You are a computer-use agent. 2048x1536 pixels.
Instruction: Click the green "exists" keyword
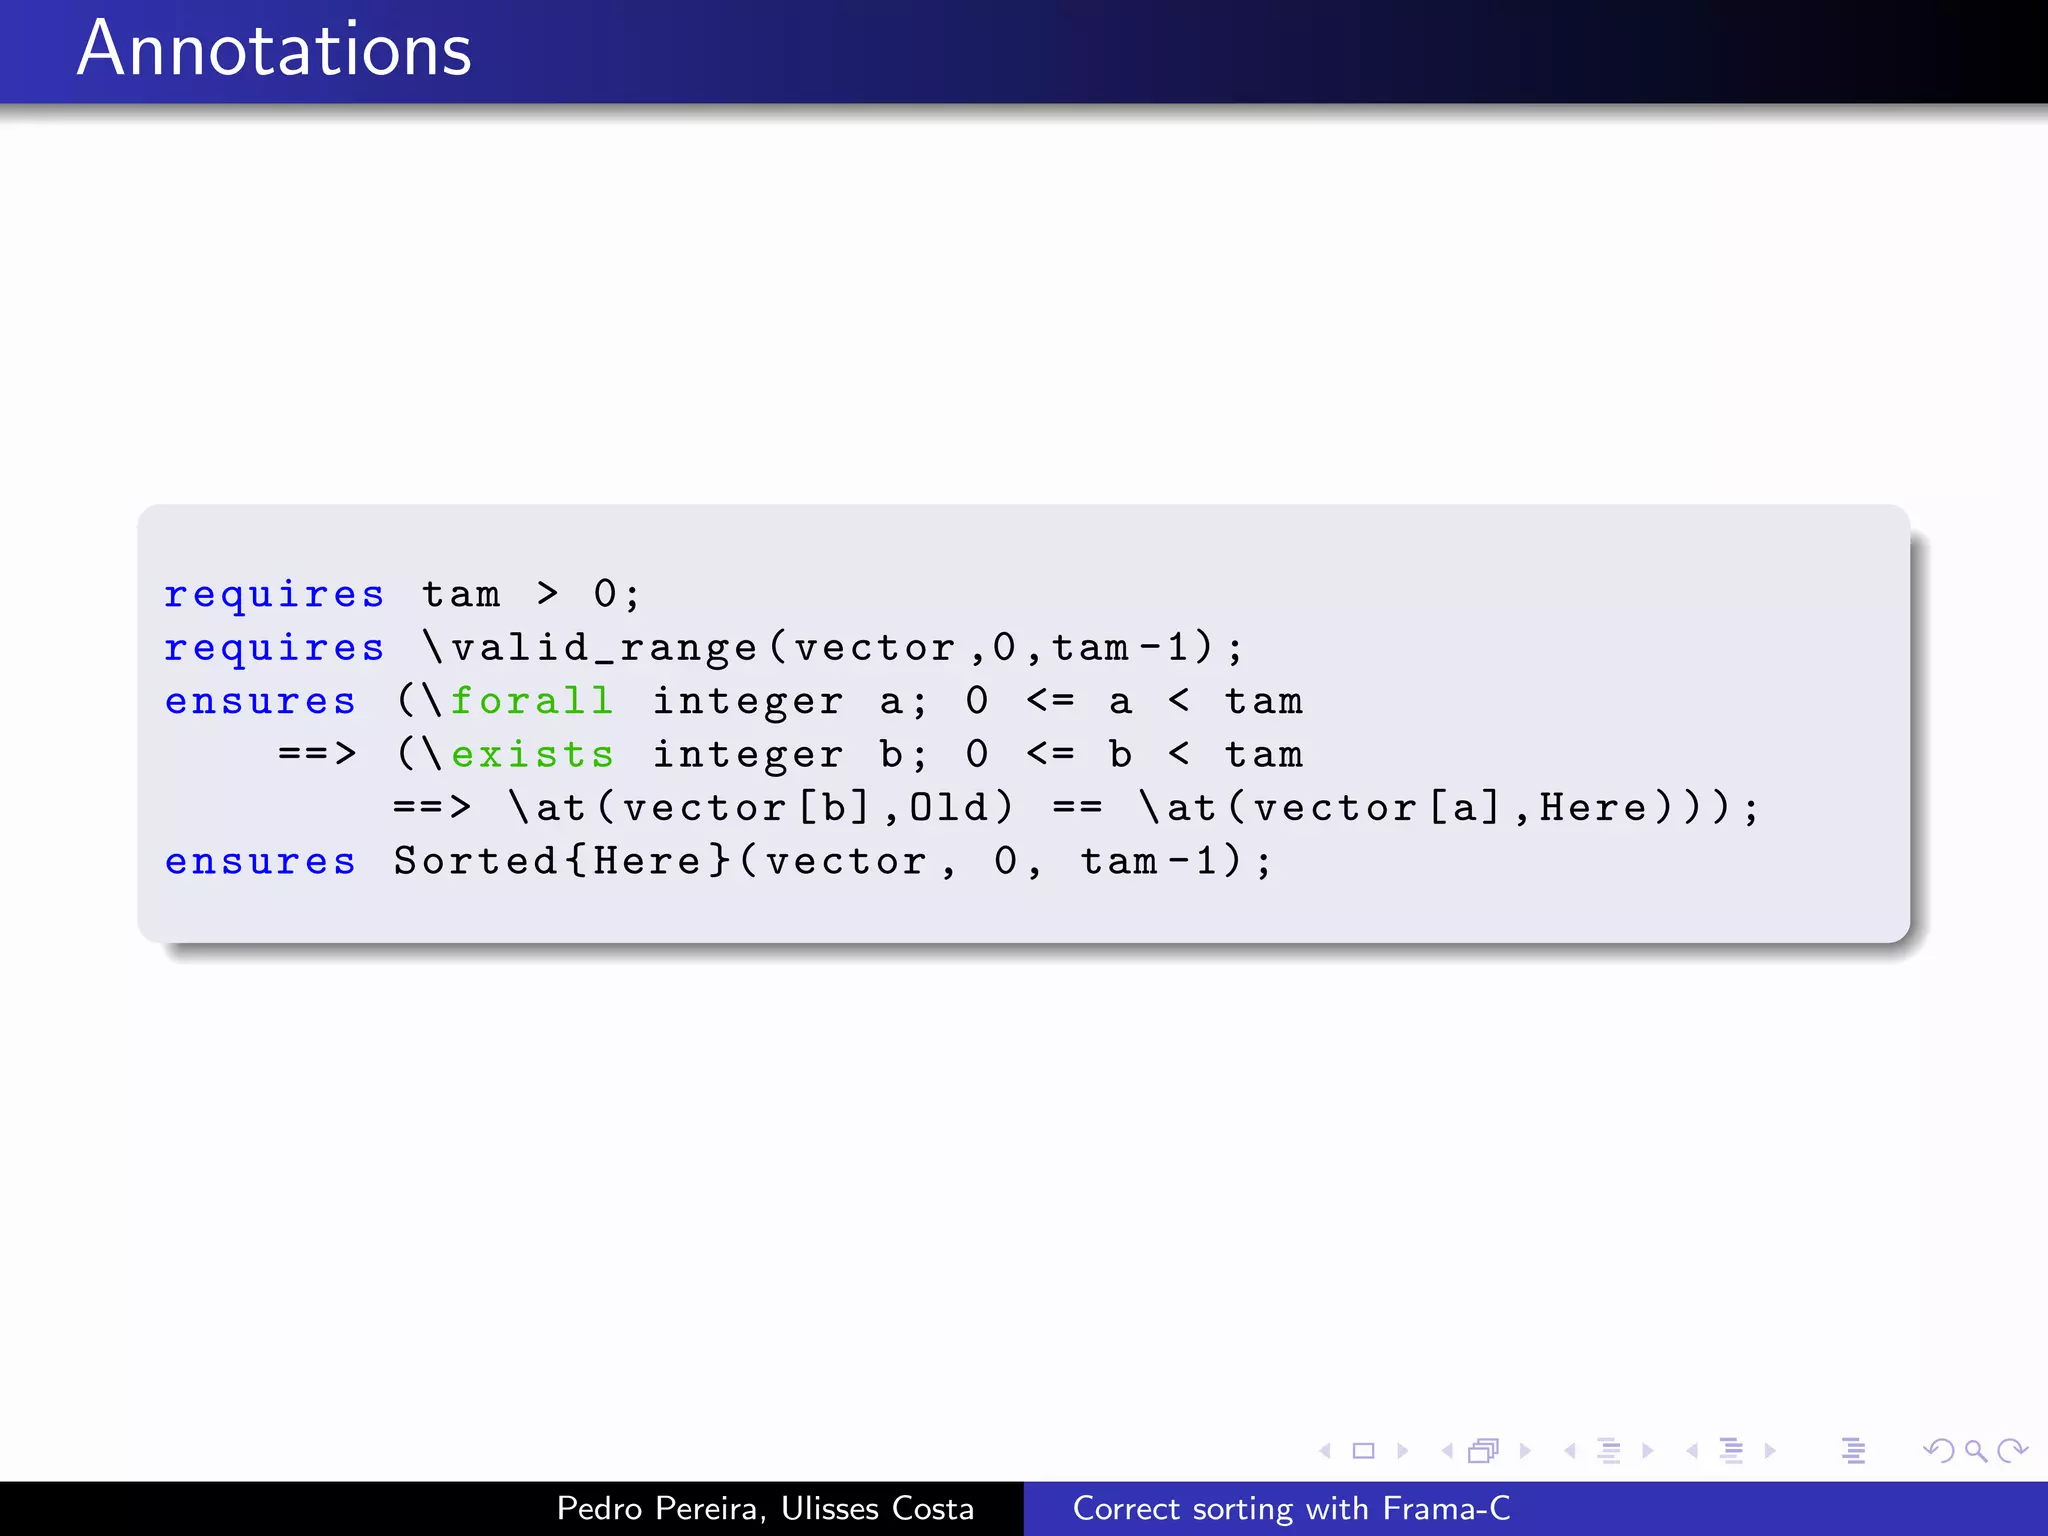point(532,754)
